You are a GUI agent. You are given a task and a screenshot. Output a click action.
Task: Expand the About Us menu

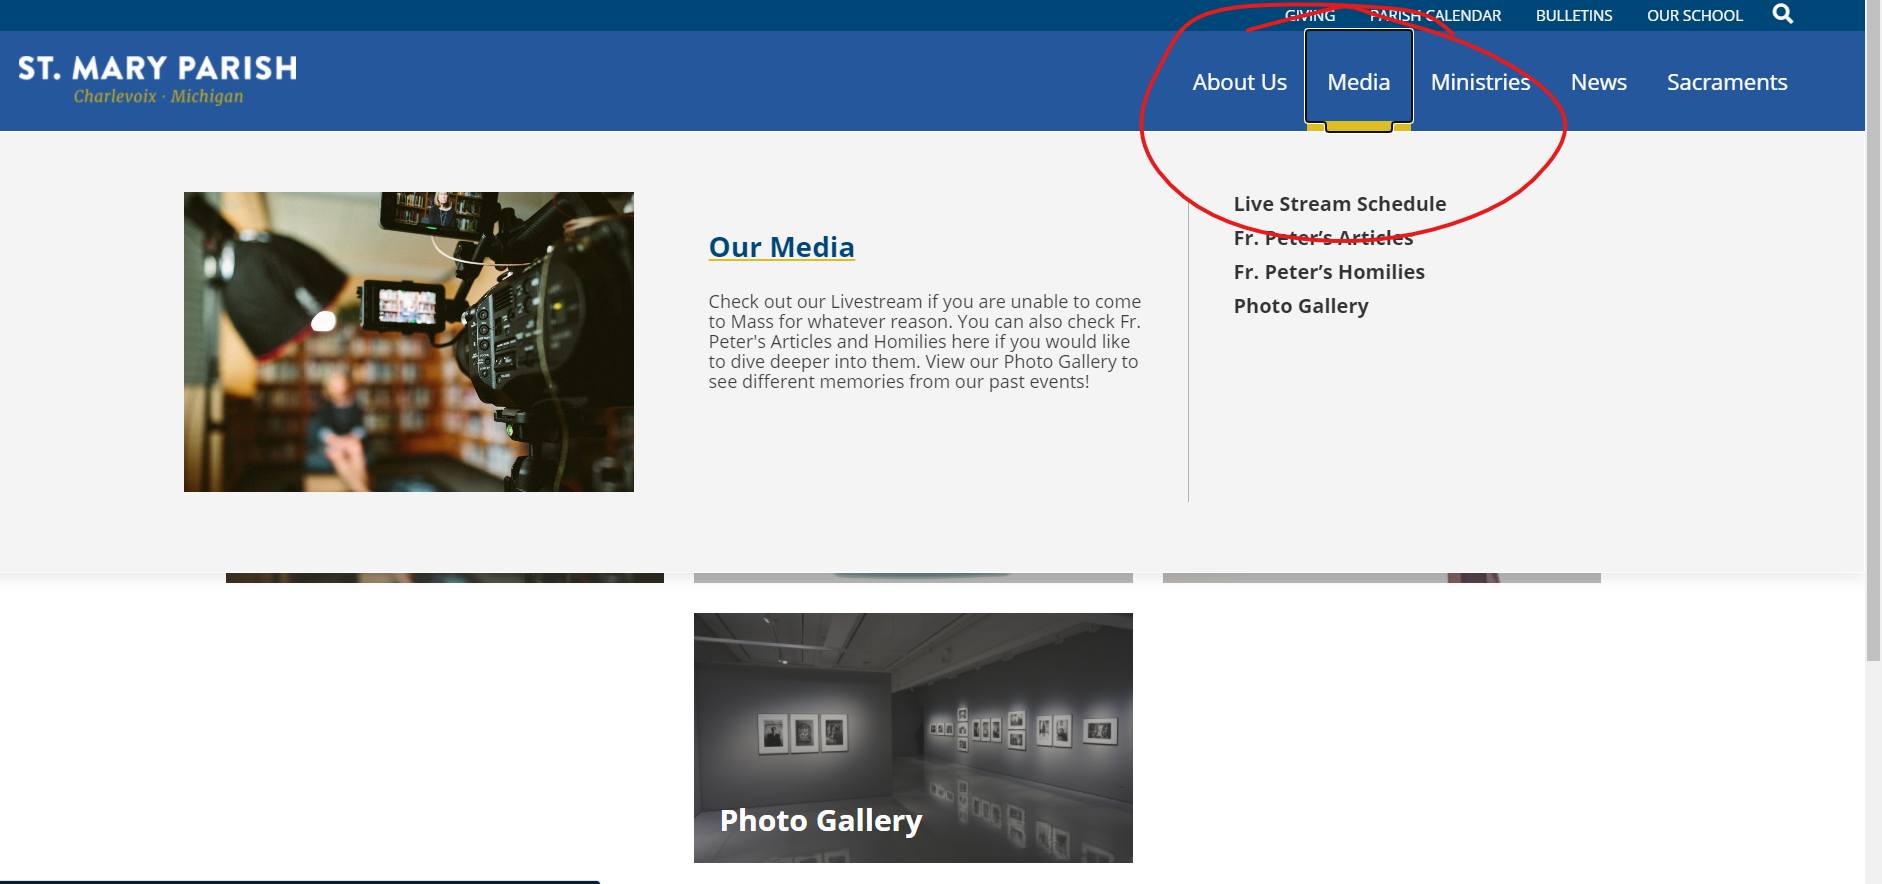point(1239,82)
